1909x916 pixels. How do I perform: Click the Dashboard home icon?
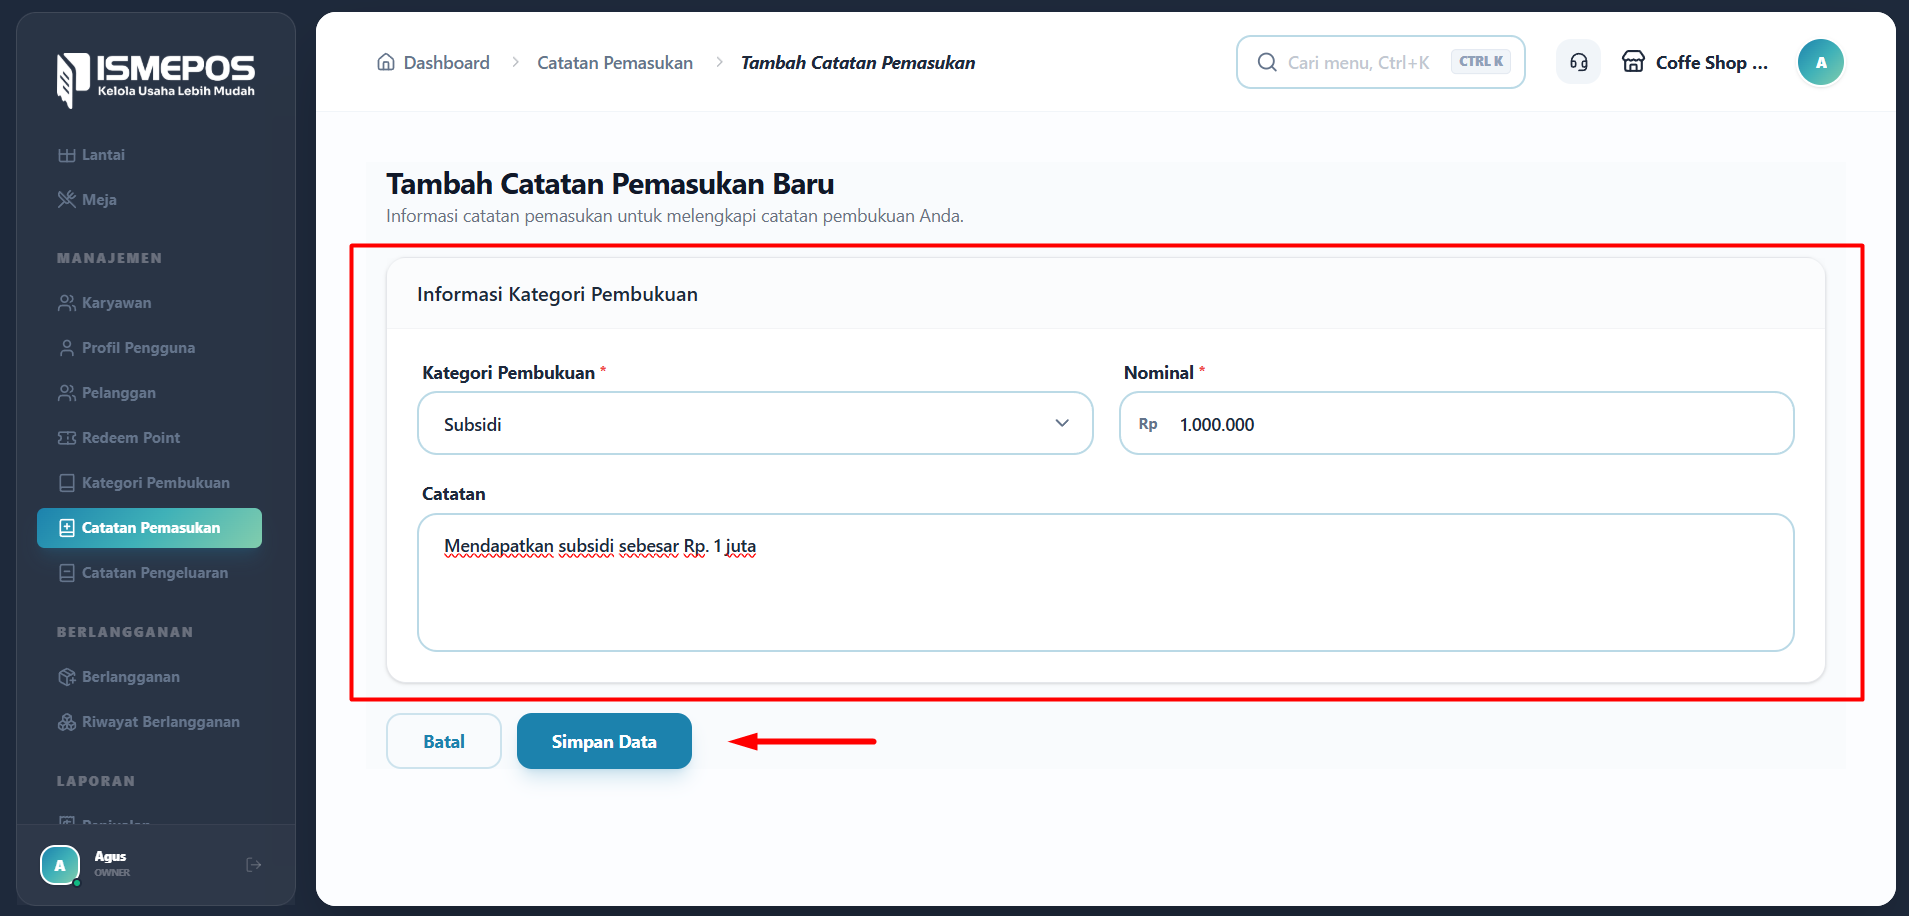pyautogui.click(x=386, y=62)
